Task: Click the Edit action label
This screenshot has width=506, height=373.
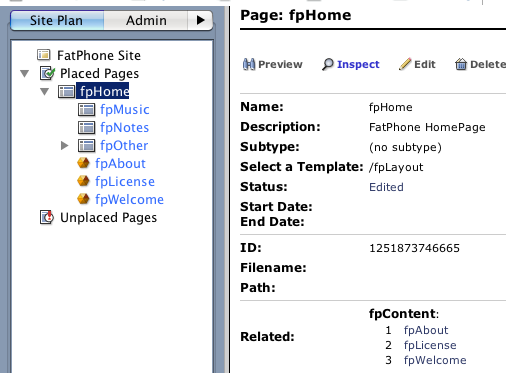Action: [425, 64]
